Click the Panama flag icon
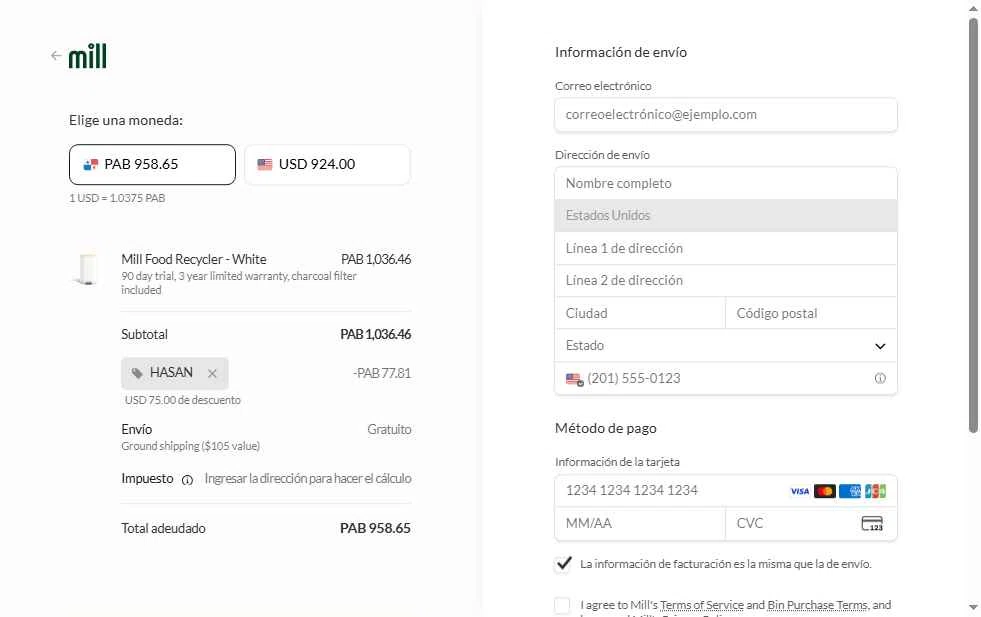Image resolution: width=981 pixels, height=617 pixels. [x=91, y=165]
